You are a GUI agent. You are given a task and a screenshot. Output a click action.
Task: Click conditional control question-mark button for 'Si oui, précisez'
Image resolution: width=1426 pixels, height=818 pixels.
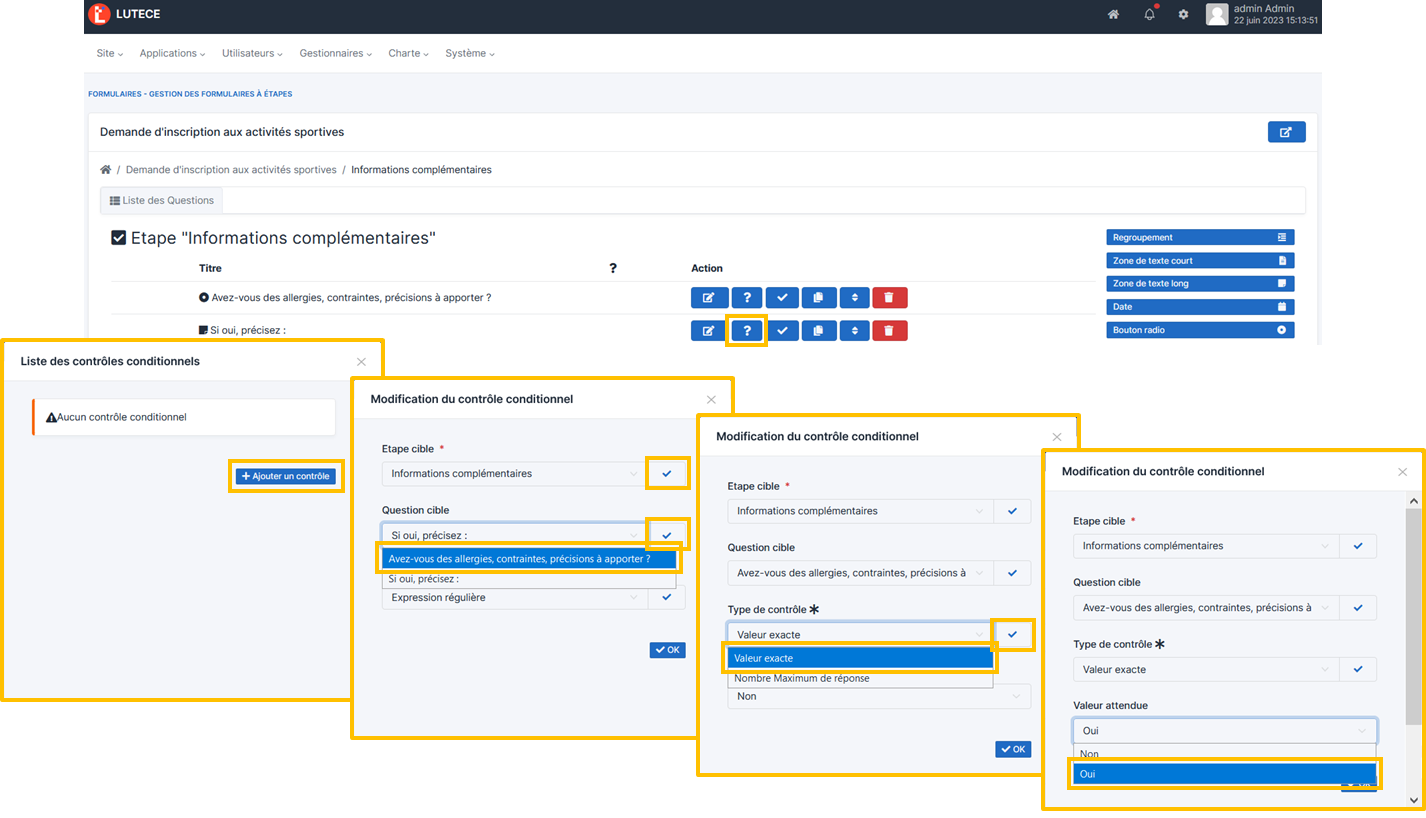coord(747,331)
